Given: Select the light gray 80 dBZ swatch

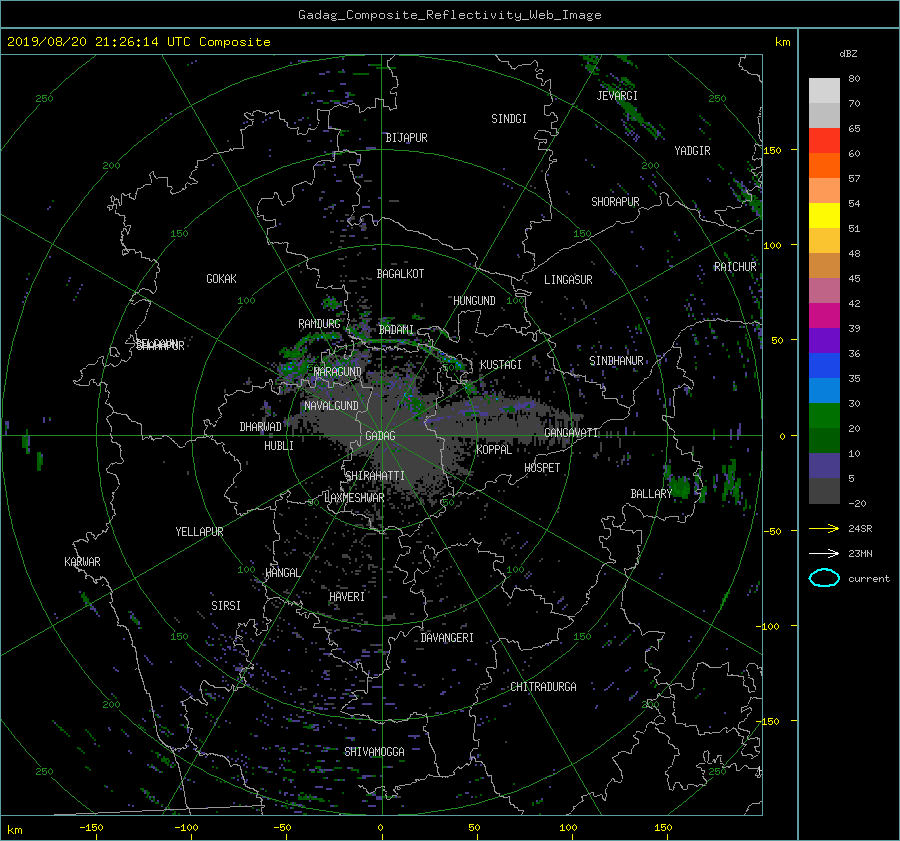Looking at the screenshot, I should [824, 91].
